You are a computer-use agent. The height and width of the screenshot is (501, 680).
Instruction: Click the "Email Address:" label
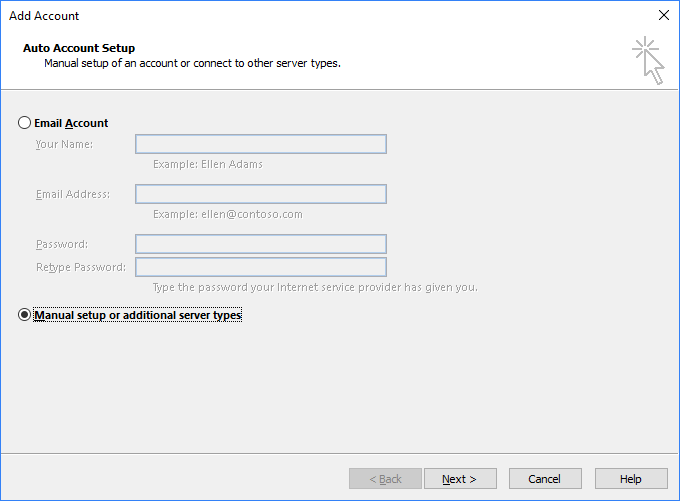73,194
